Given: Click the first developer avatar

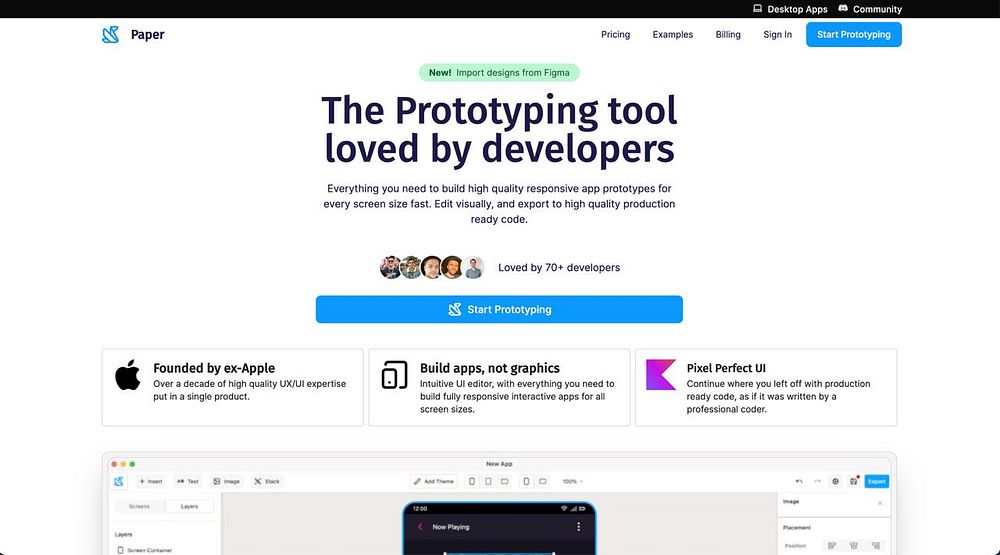Looking at the screenshot, I should point(390,267).
